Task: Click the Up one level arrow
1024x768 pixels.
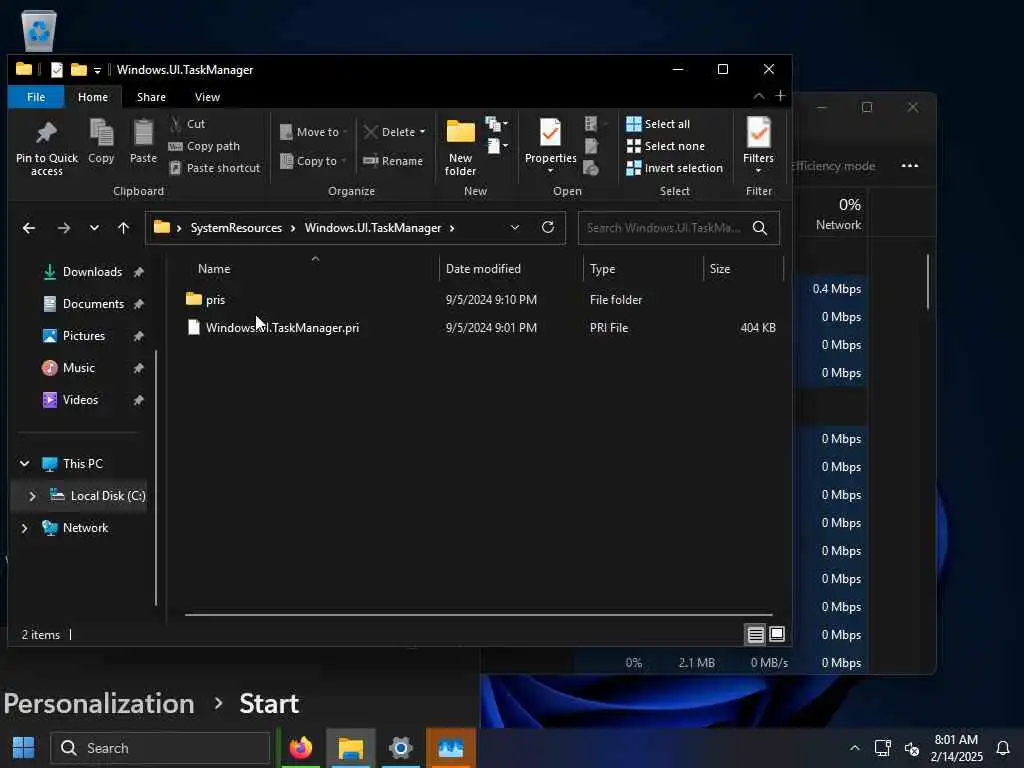Action: [123, 228]
